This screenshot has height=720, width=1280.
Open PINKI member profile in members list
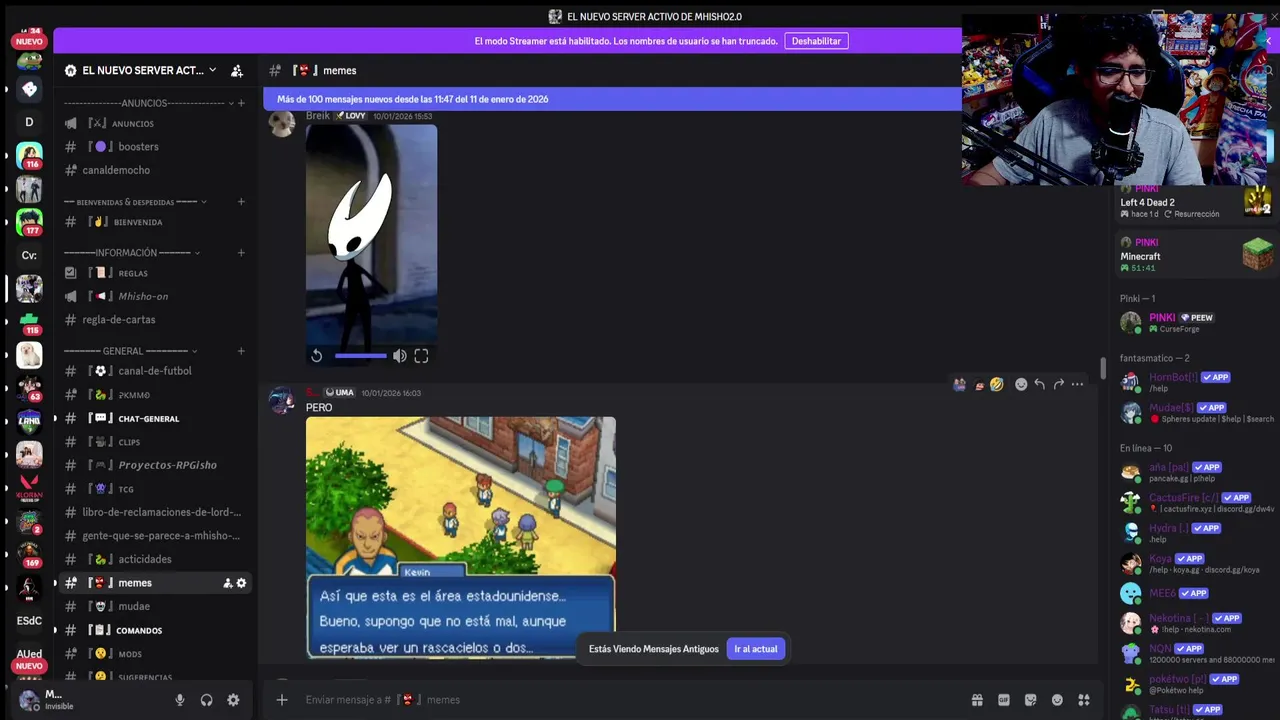1195,322
